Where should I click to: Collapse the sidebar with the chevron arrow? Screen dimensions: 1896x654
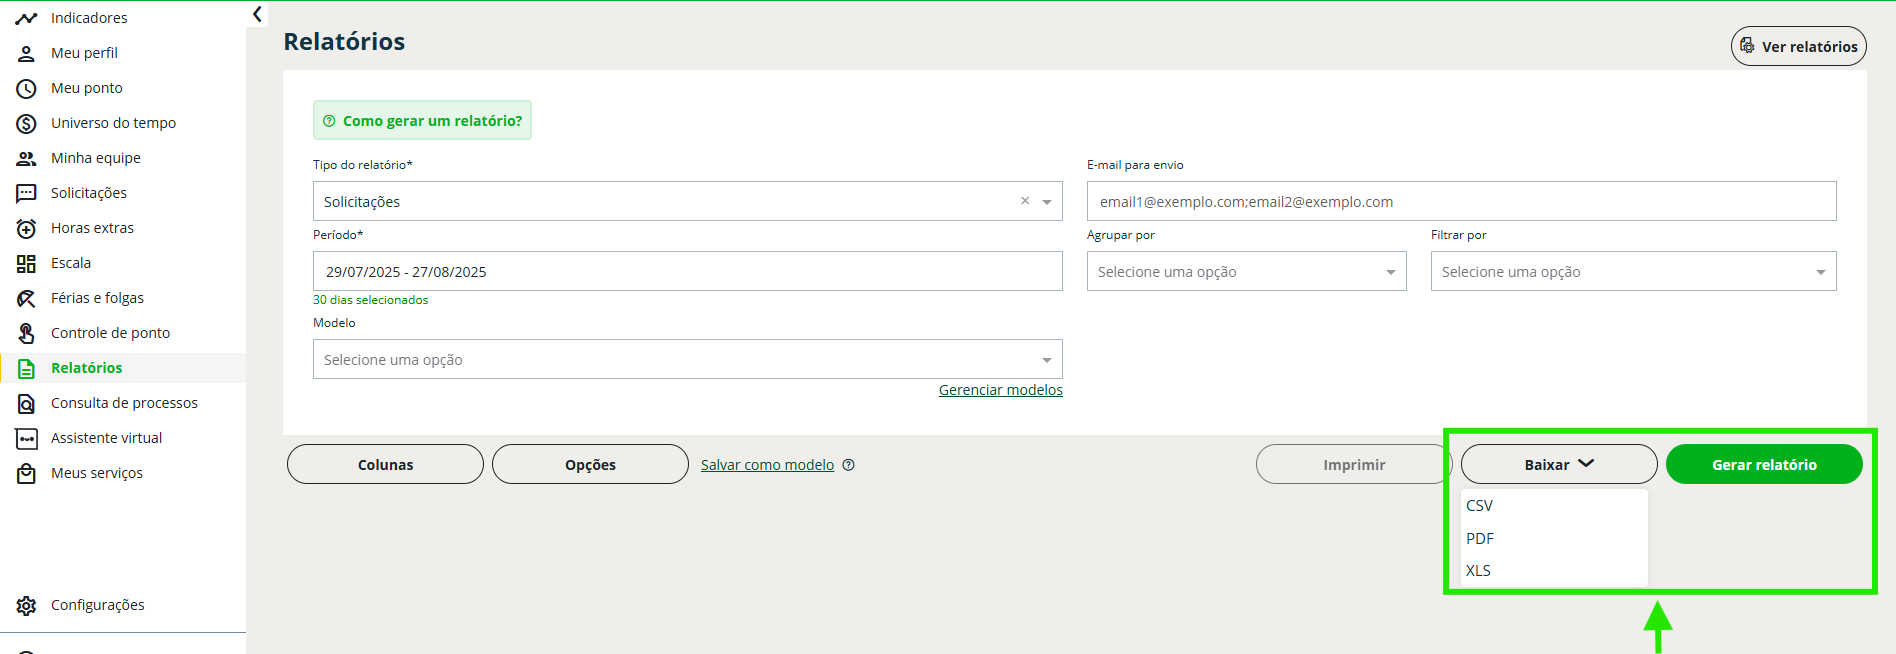(257, 14)
